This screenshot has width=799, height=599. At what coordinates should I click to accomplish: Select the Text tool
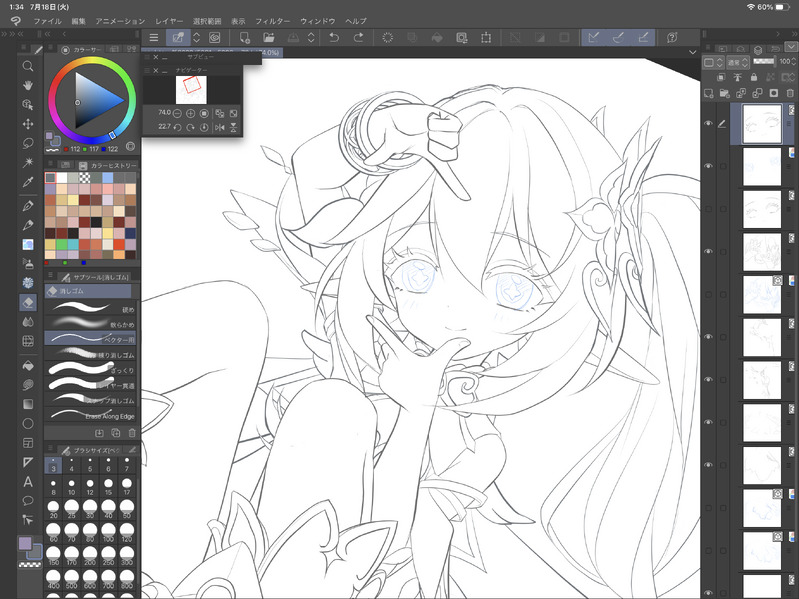click(x=28, y=481)
